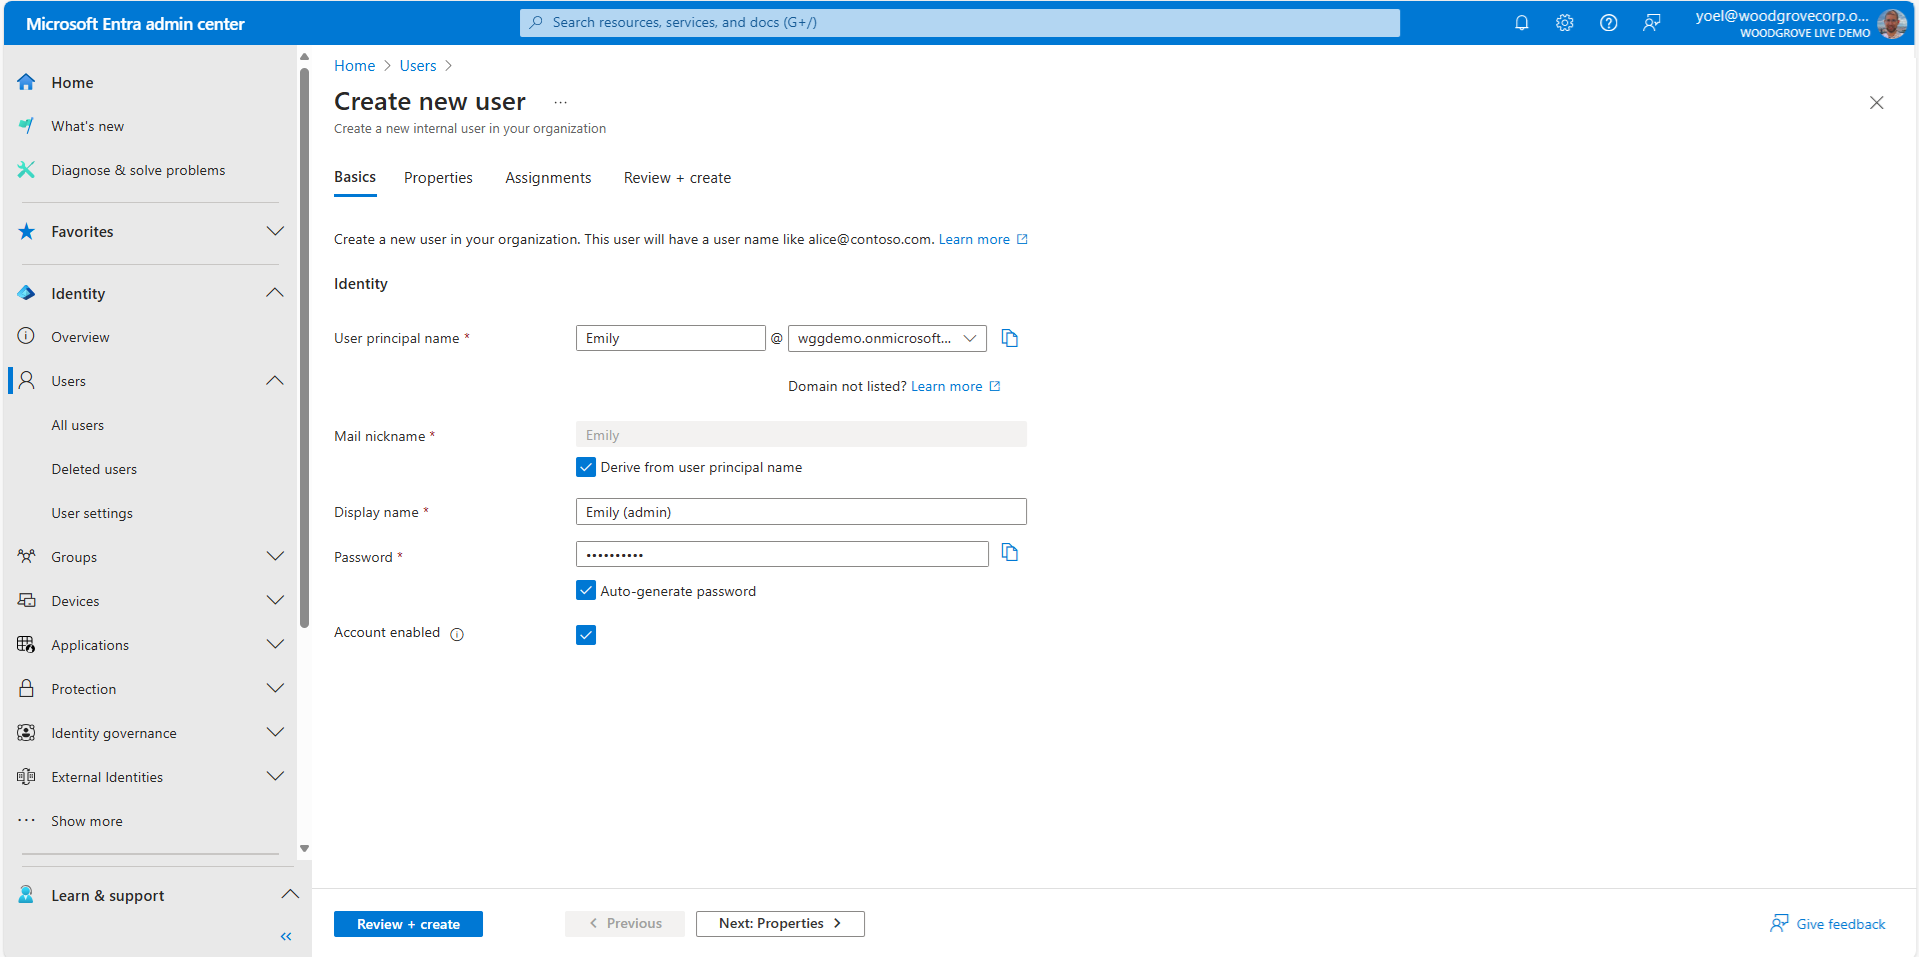Click the help question mark icon
Screen dimensions: 1919x957
click(x=1608, y=23)
